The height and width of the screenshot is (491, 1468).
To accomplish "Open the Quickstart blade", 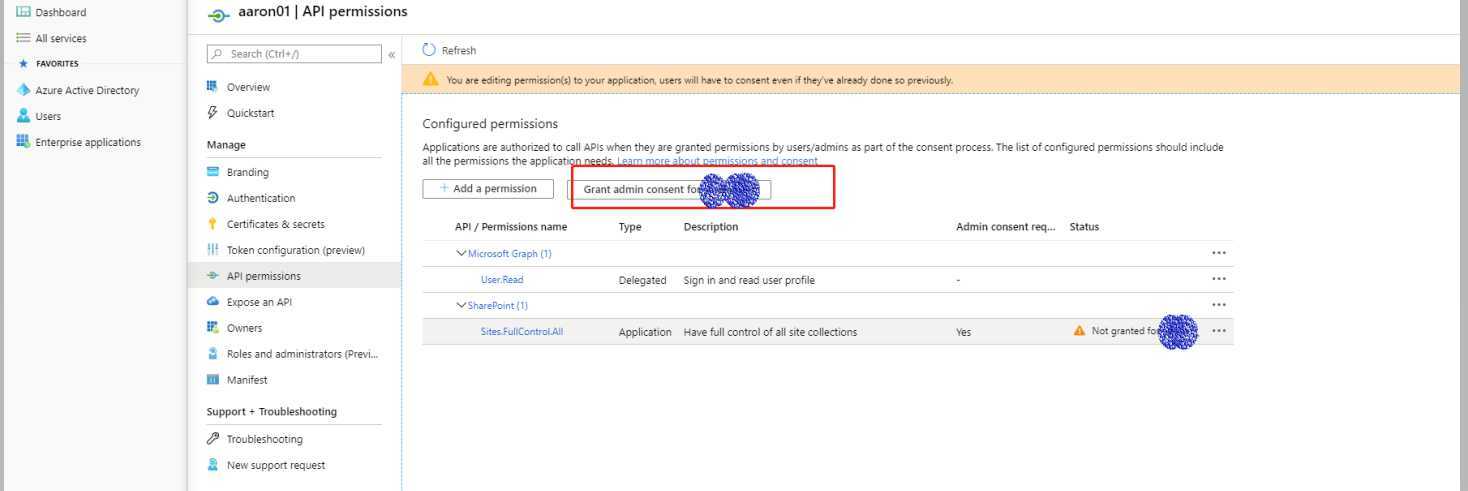I will click(x=250, y=113).
